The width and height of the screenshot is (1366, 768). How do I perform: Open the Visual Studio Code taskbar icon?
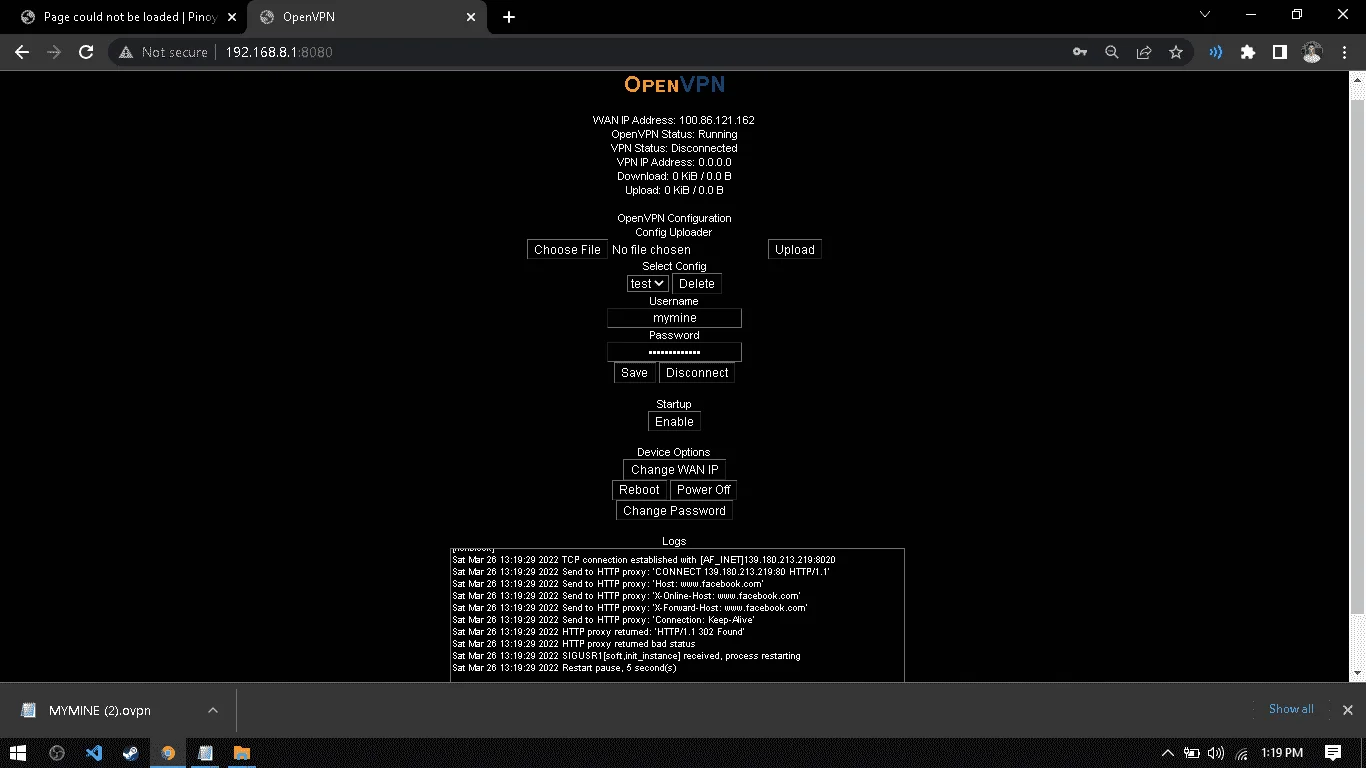point(94,753)
